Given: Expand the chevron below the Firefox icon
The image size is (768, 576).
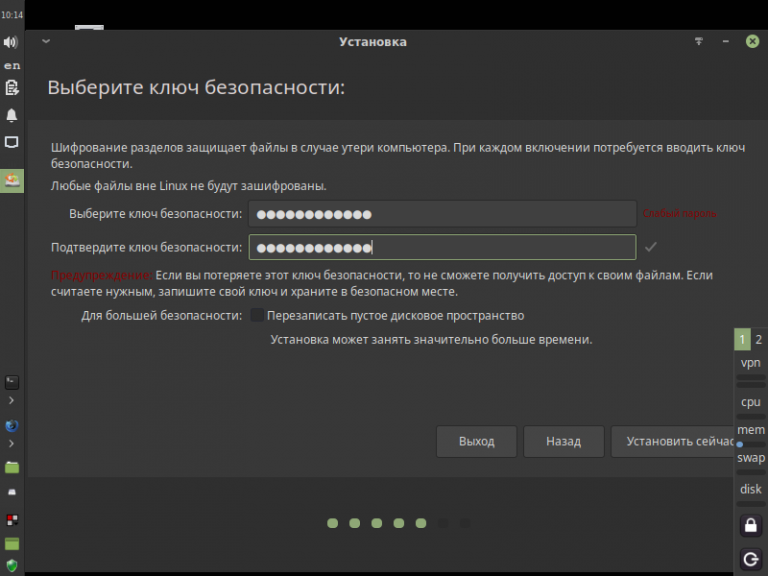Looking at the screenshot, I should [11, 443].
